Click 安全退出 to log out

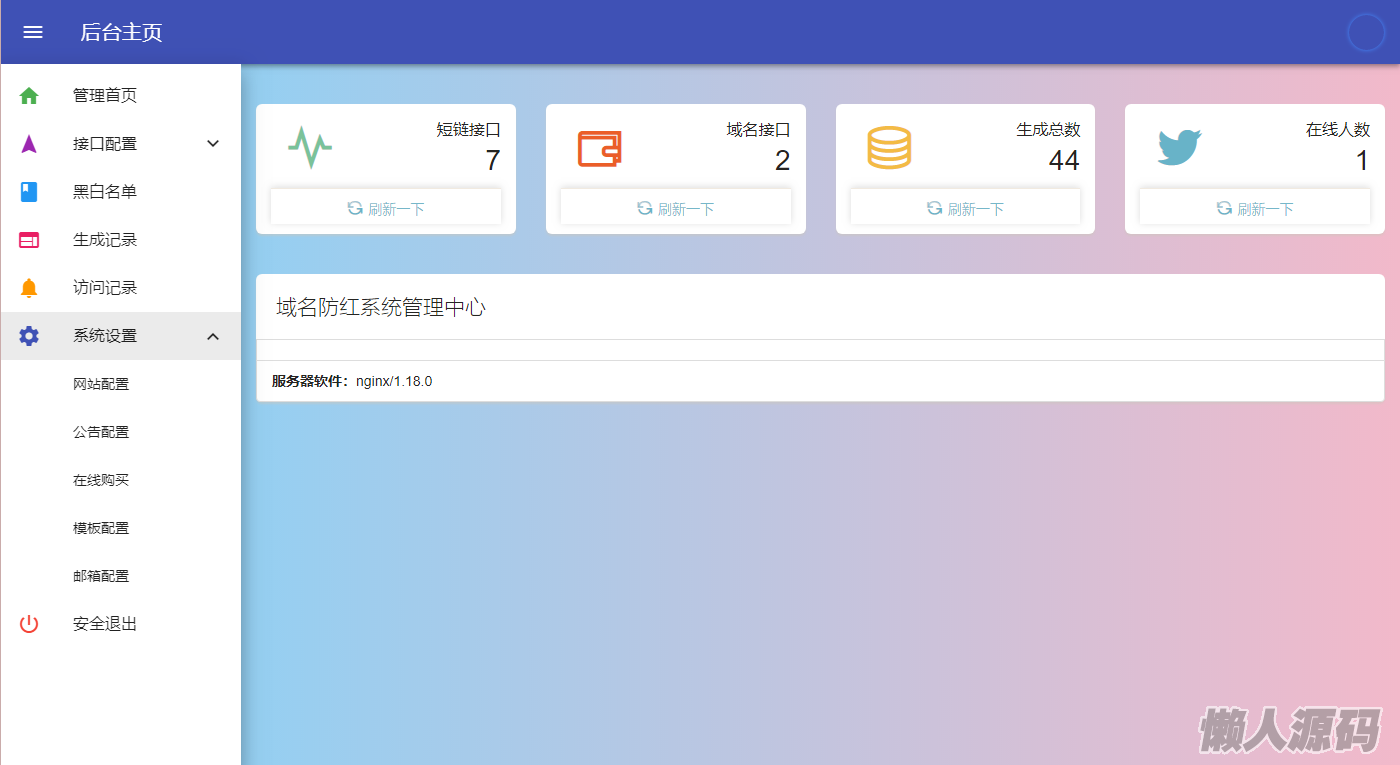(x=120, y=624)
